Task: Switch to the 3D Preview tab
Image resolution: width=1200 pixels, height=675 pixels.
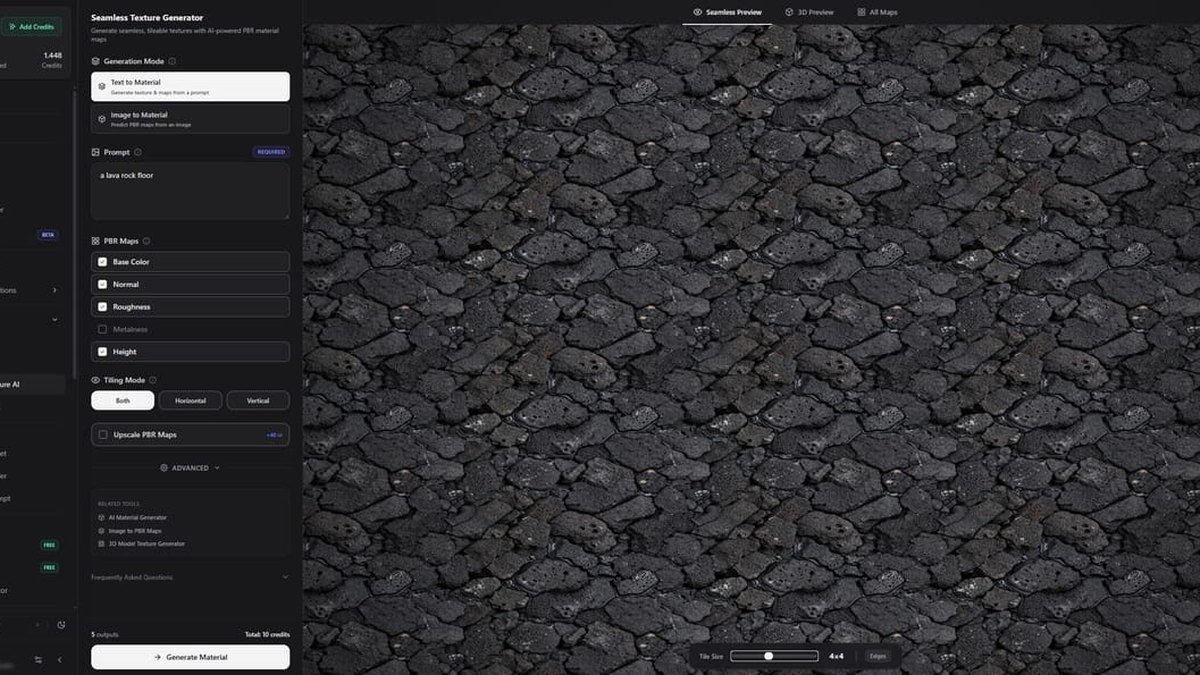Action: 809,12
